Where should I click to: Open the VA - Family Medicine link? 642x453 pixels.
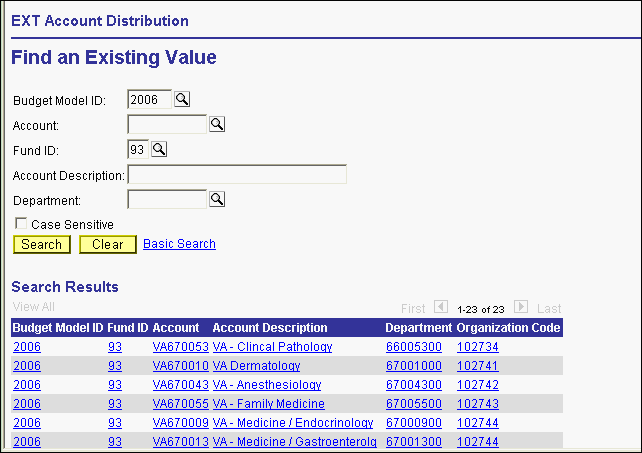point(268,404)
